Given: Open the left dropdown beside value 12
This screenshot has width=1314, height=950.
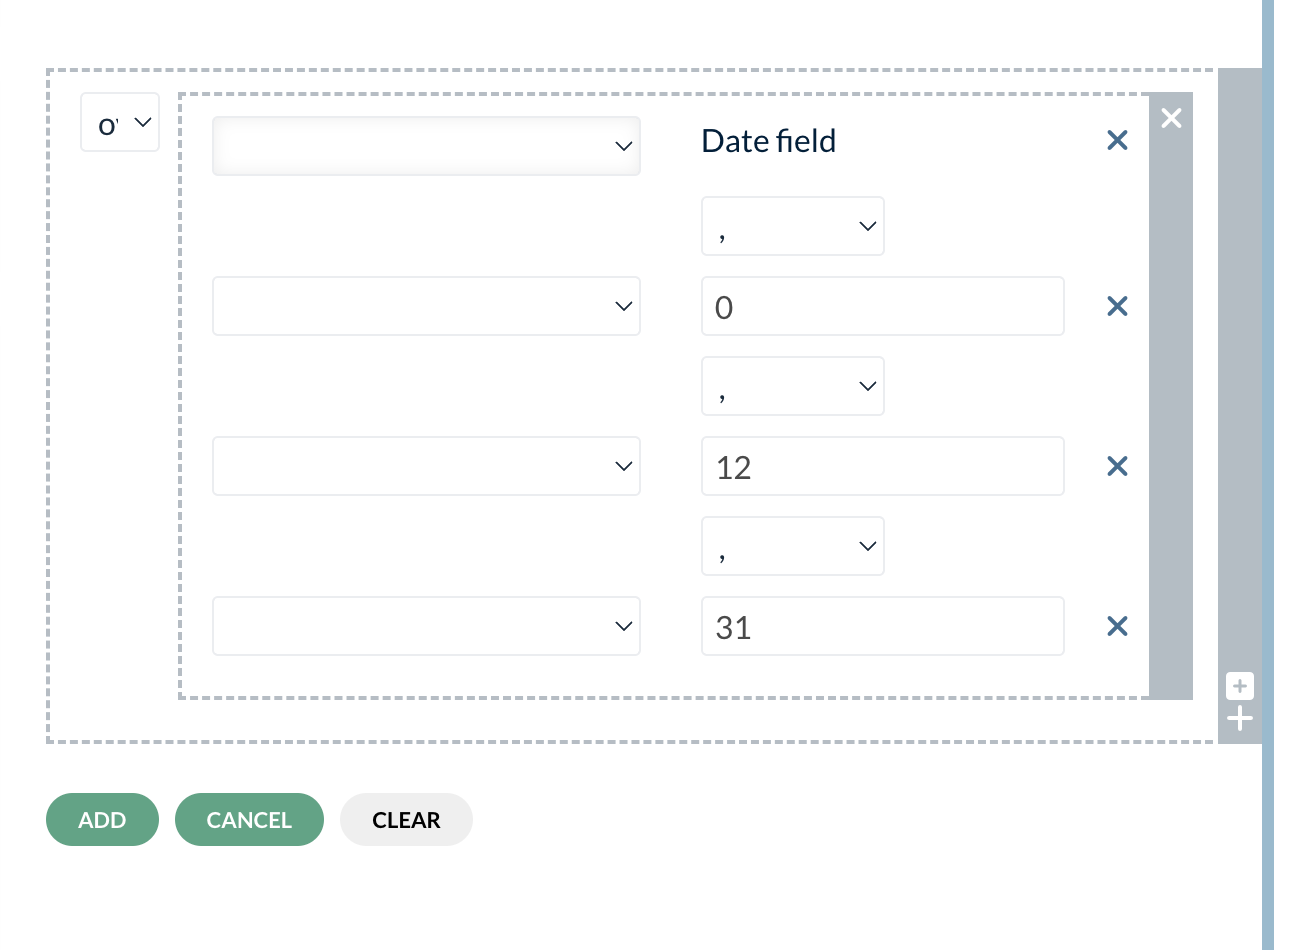Looking at the screenshot, I should (426, 466).
